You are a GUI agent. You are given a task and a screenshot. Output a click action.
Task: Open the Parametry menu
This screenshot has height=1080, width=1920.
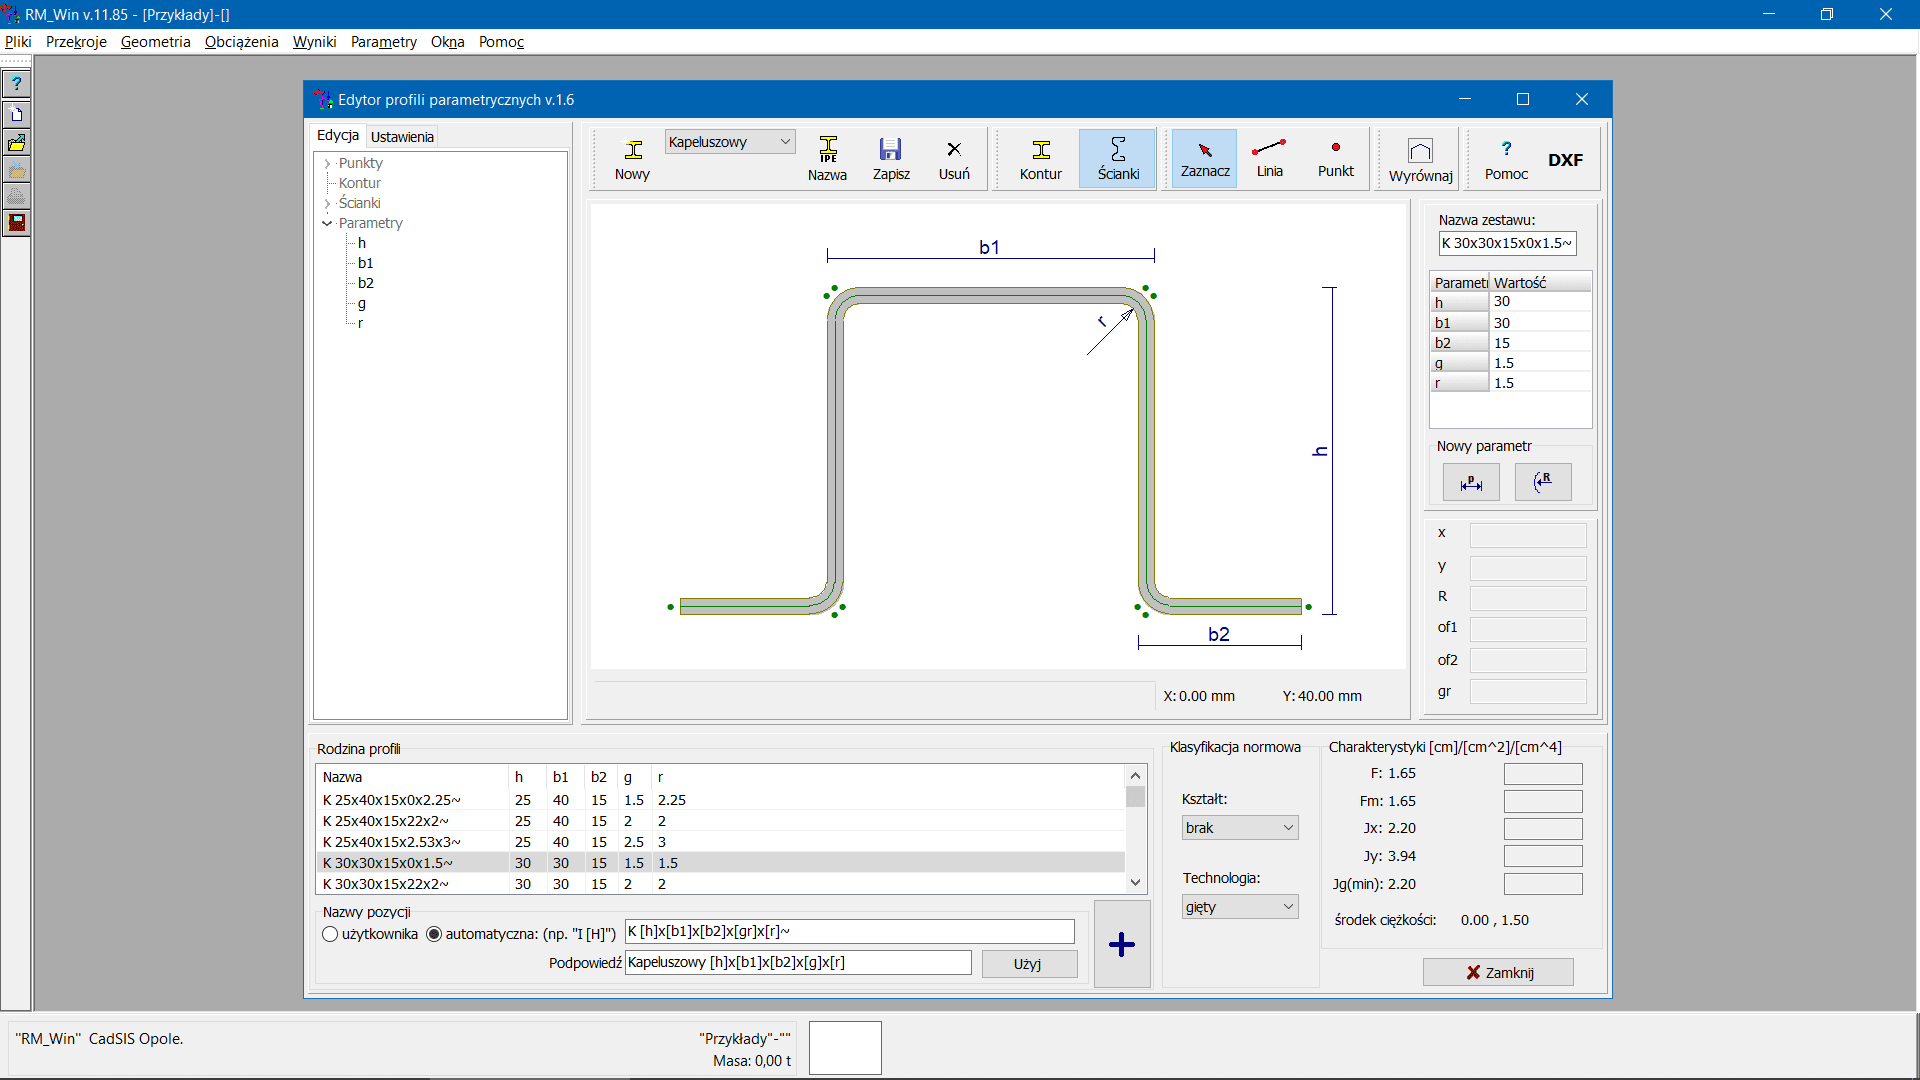[383, 42]
